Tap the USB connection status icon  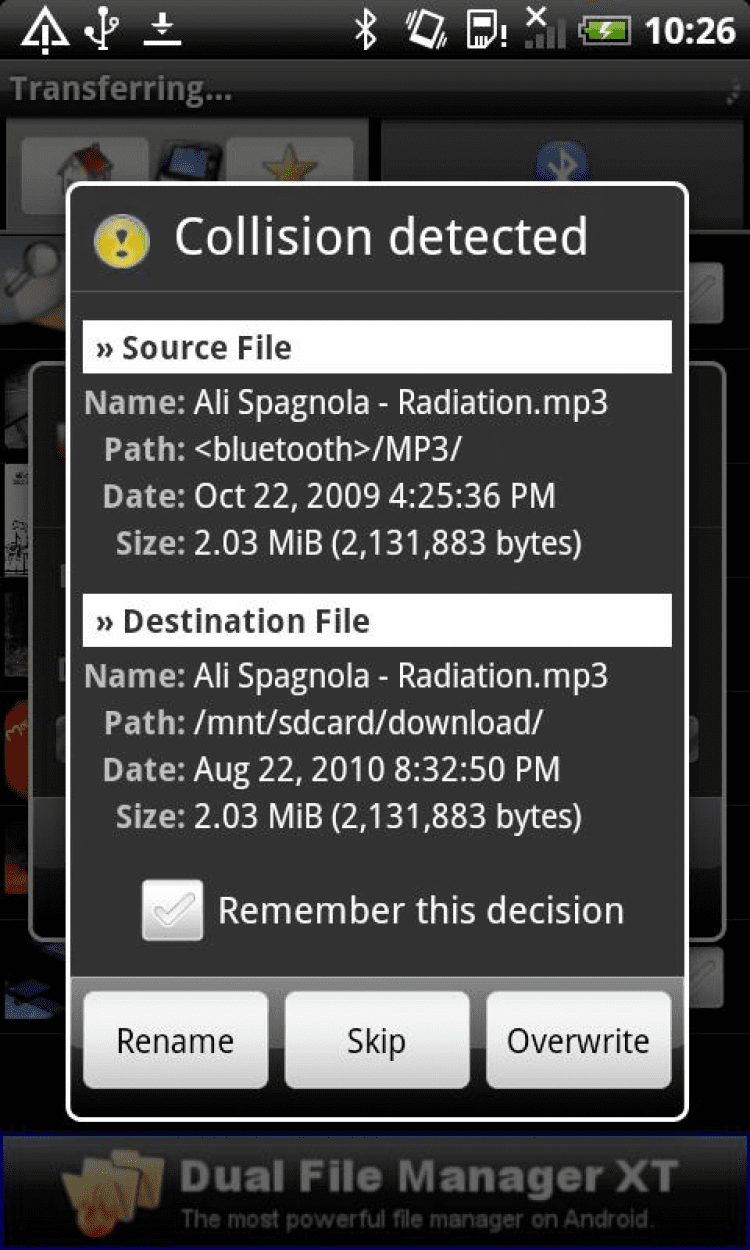pyautogui.click(x=101, y=30)
